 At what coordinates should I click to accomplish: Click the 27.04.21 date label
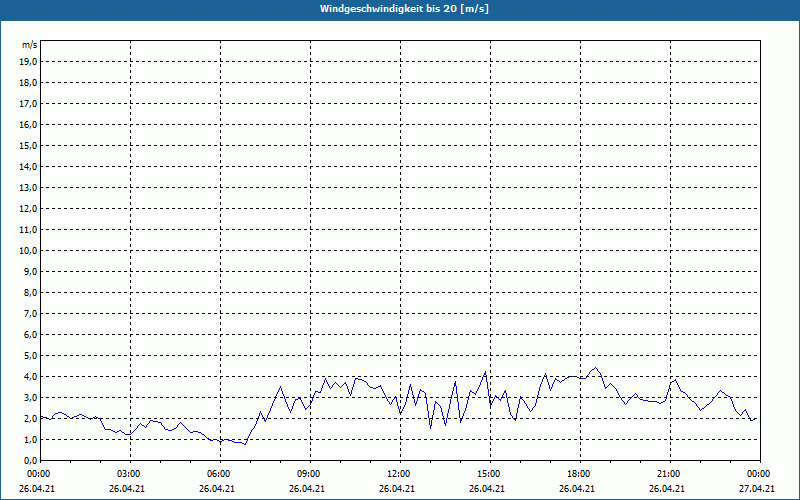click(757, 489)
